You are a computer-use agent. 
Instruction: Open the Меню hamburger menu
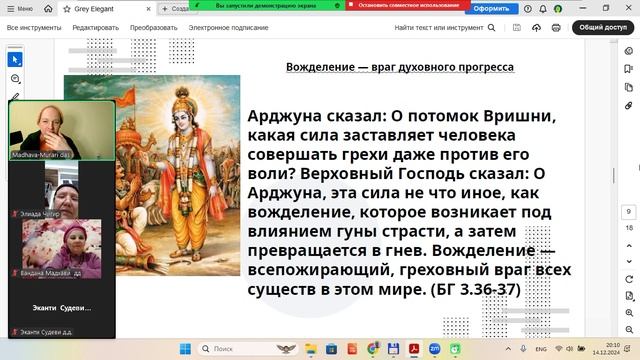[20, 9]
